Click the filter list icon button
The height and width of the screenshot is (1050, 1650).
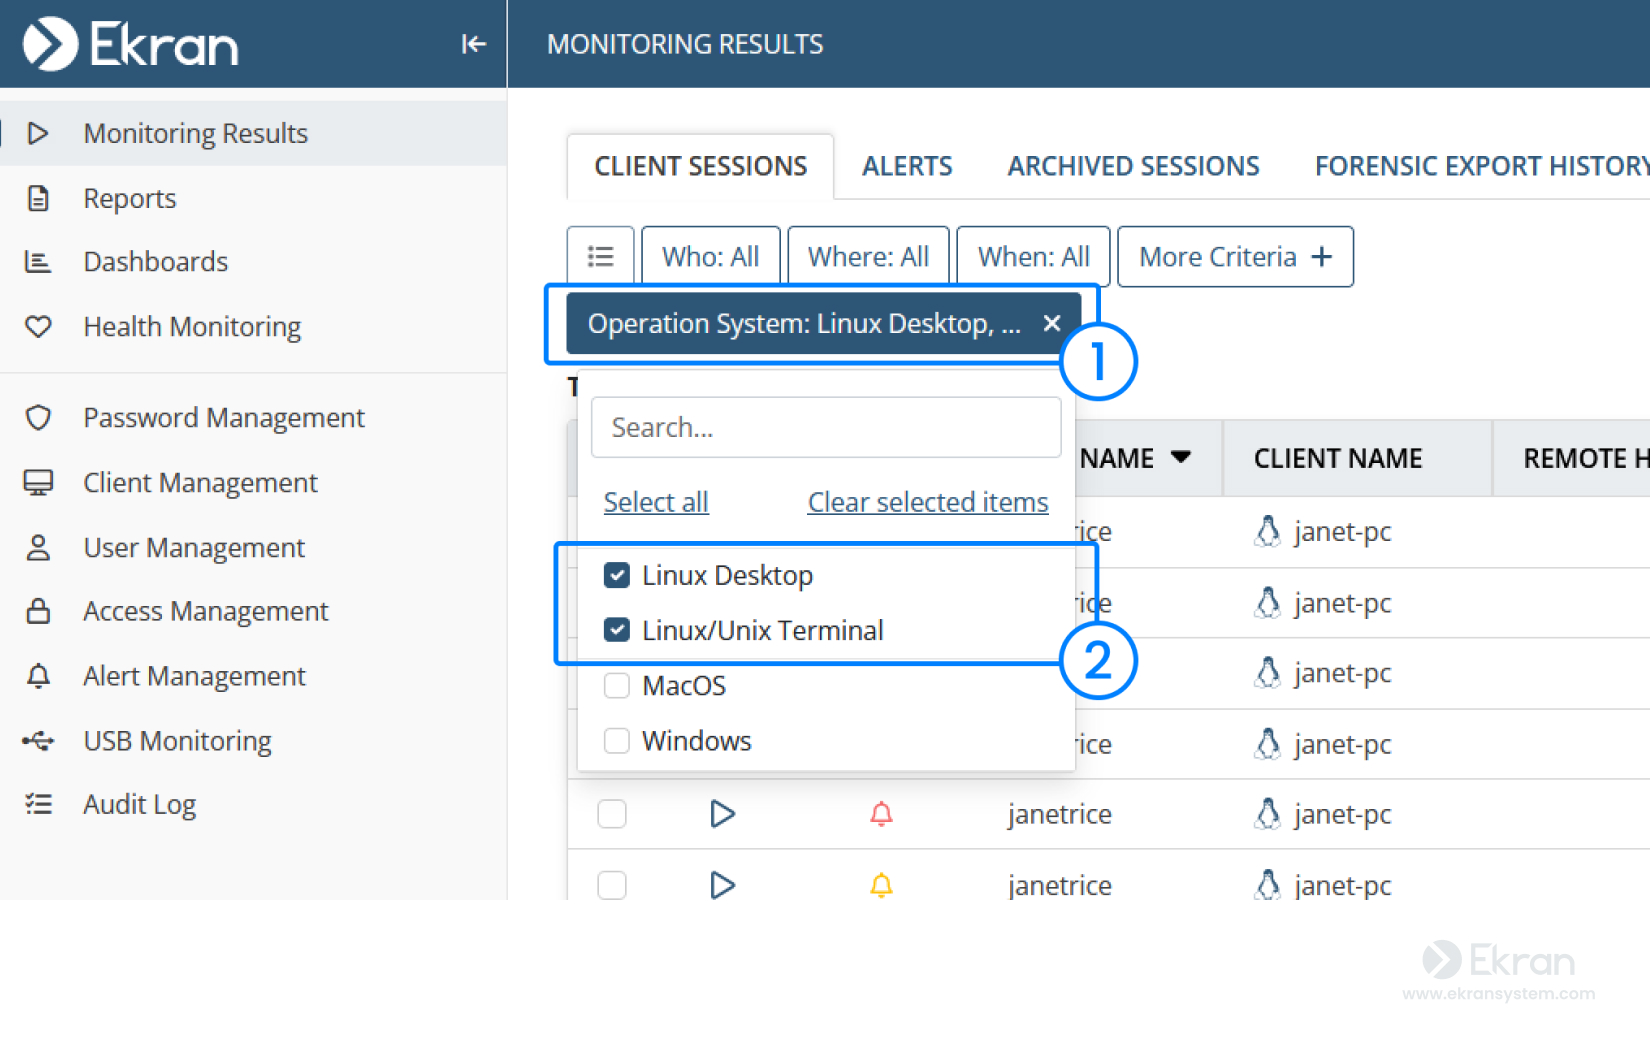(600, 257)
